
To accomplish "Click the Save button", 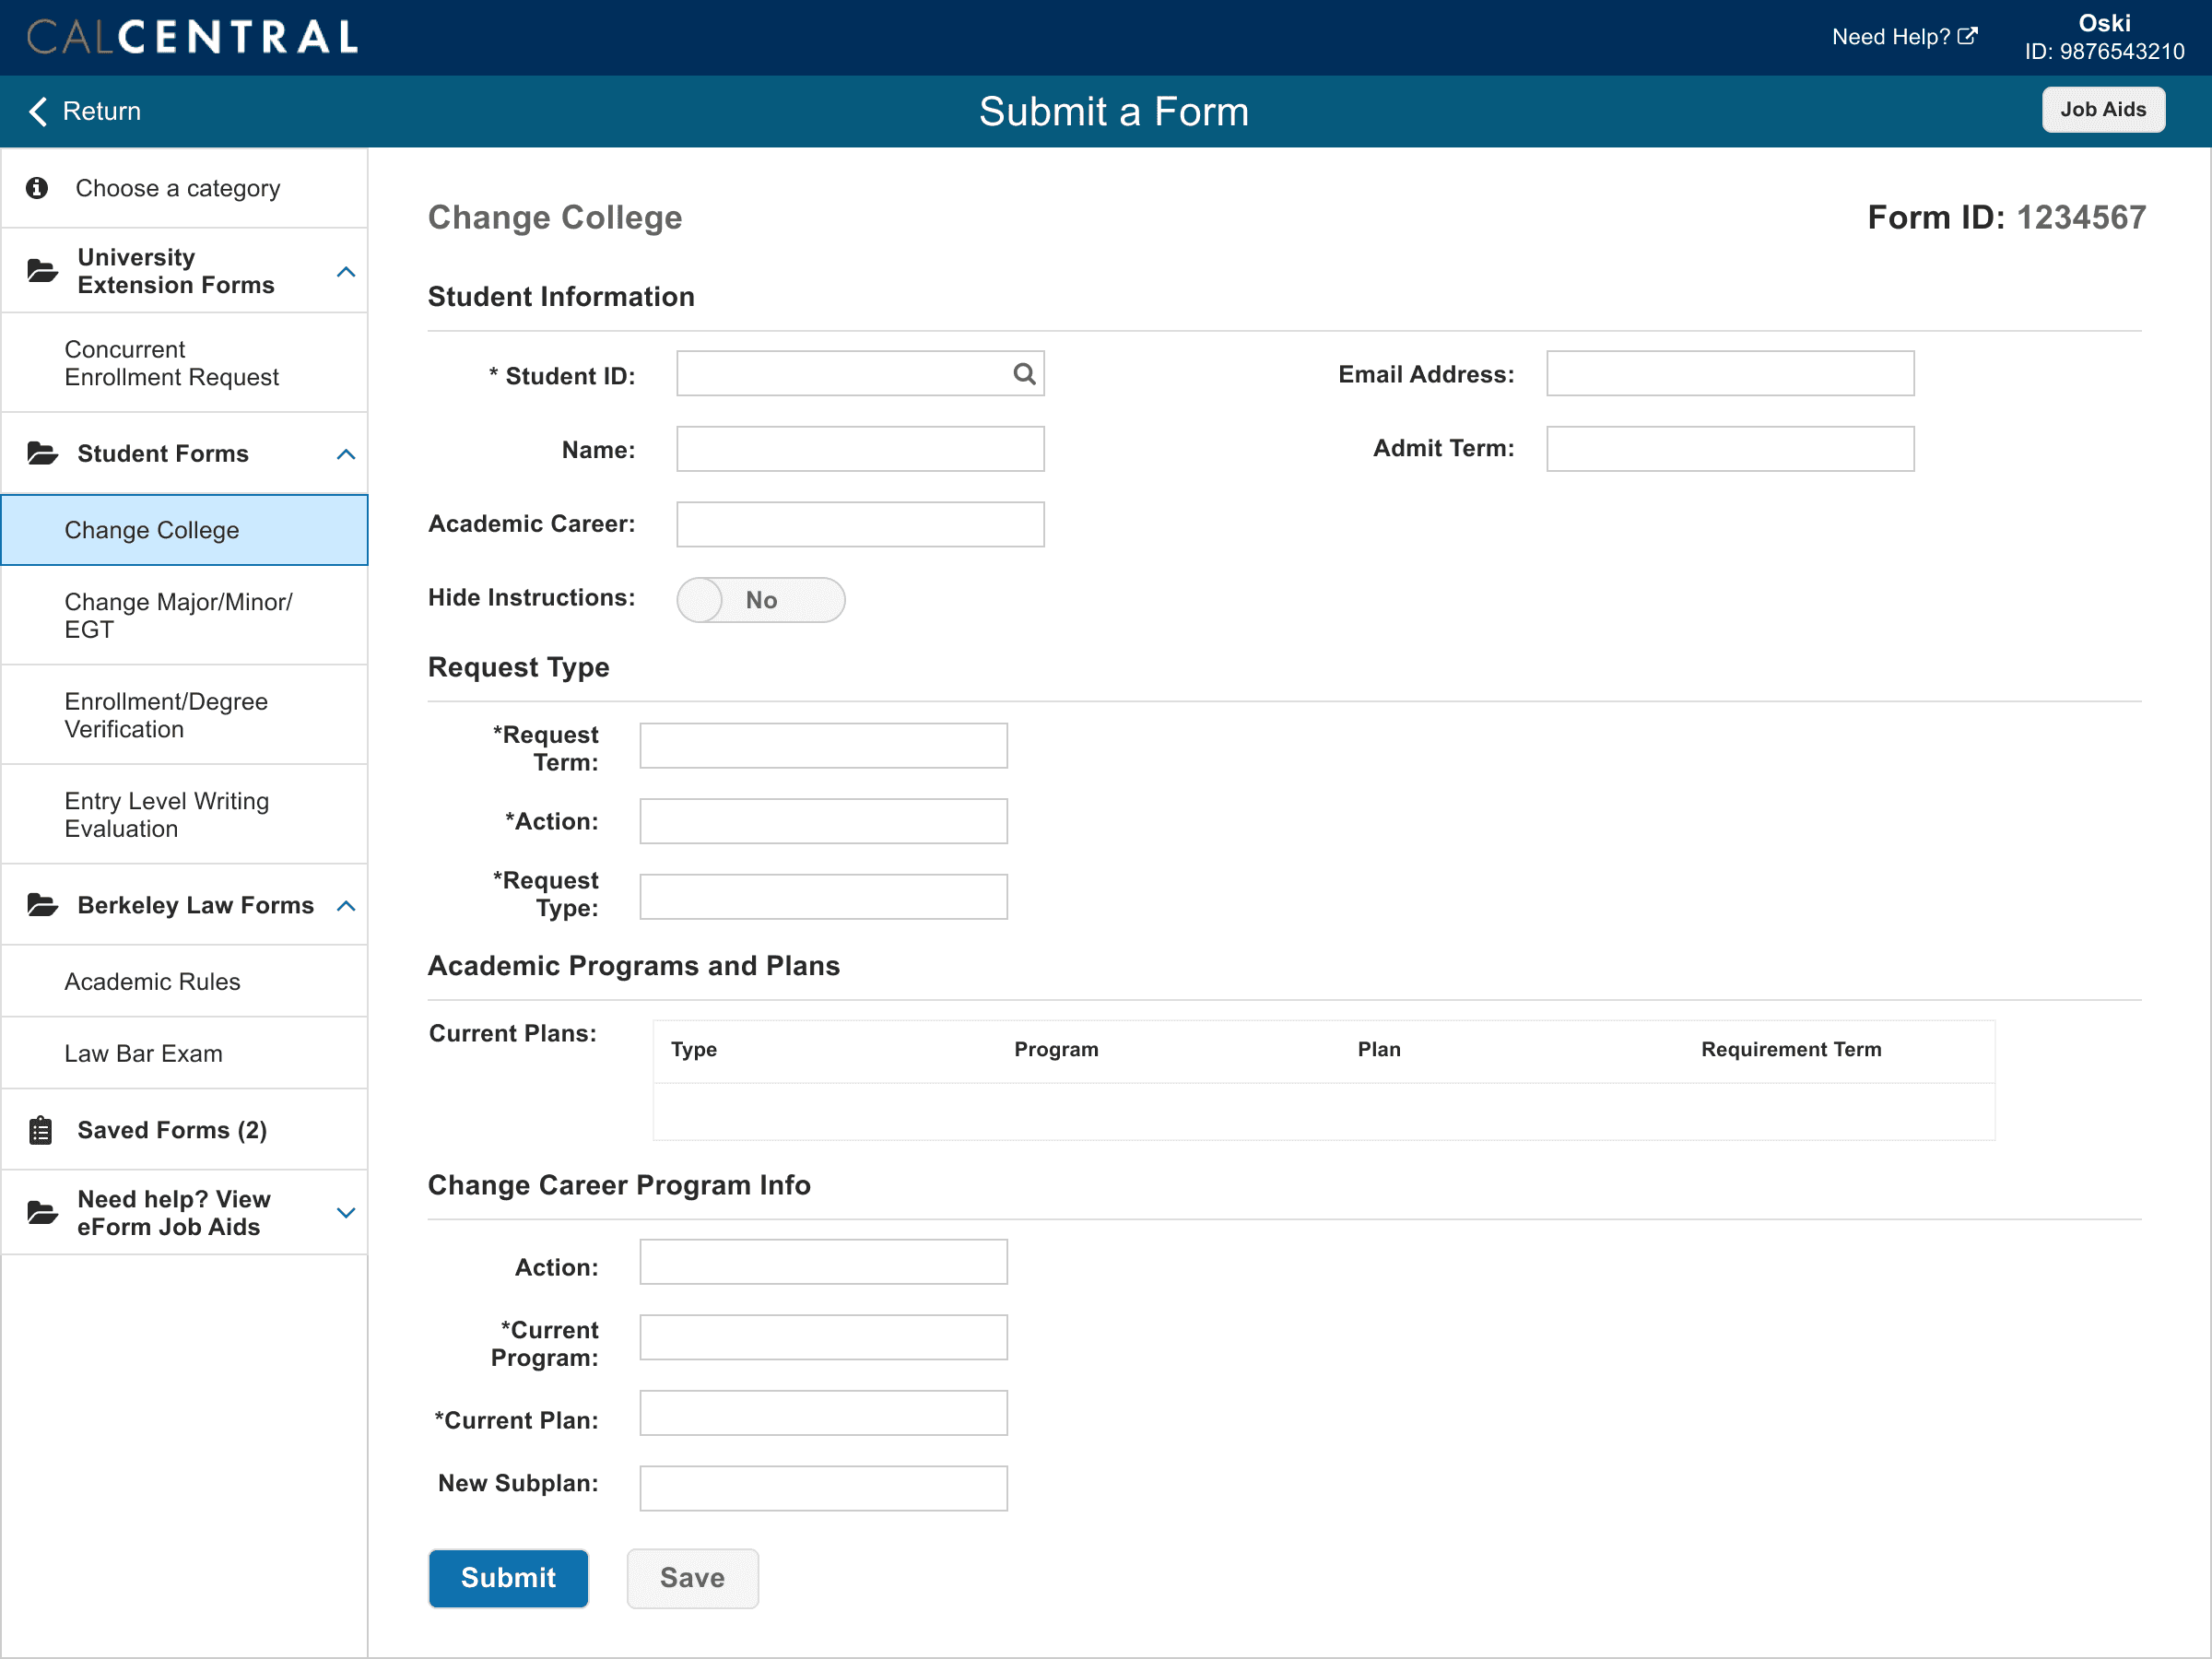I will click(692, 1577).
